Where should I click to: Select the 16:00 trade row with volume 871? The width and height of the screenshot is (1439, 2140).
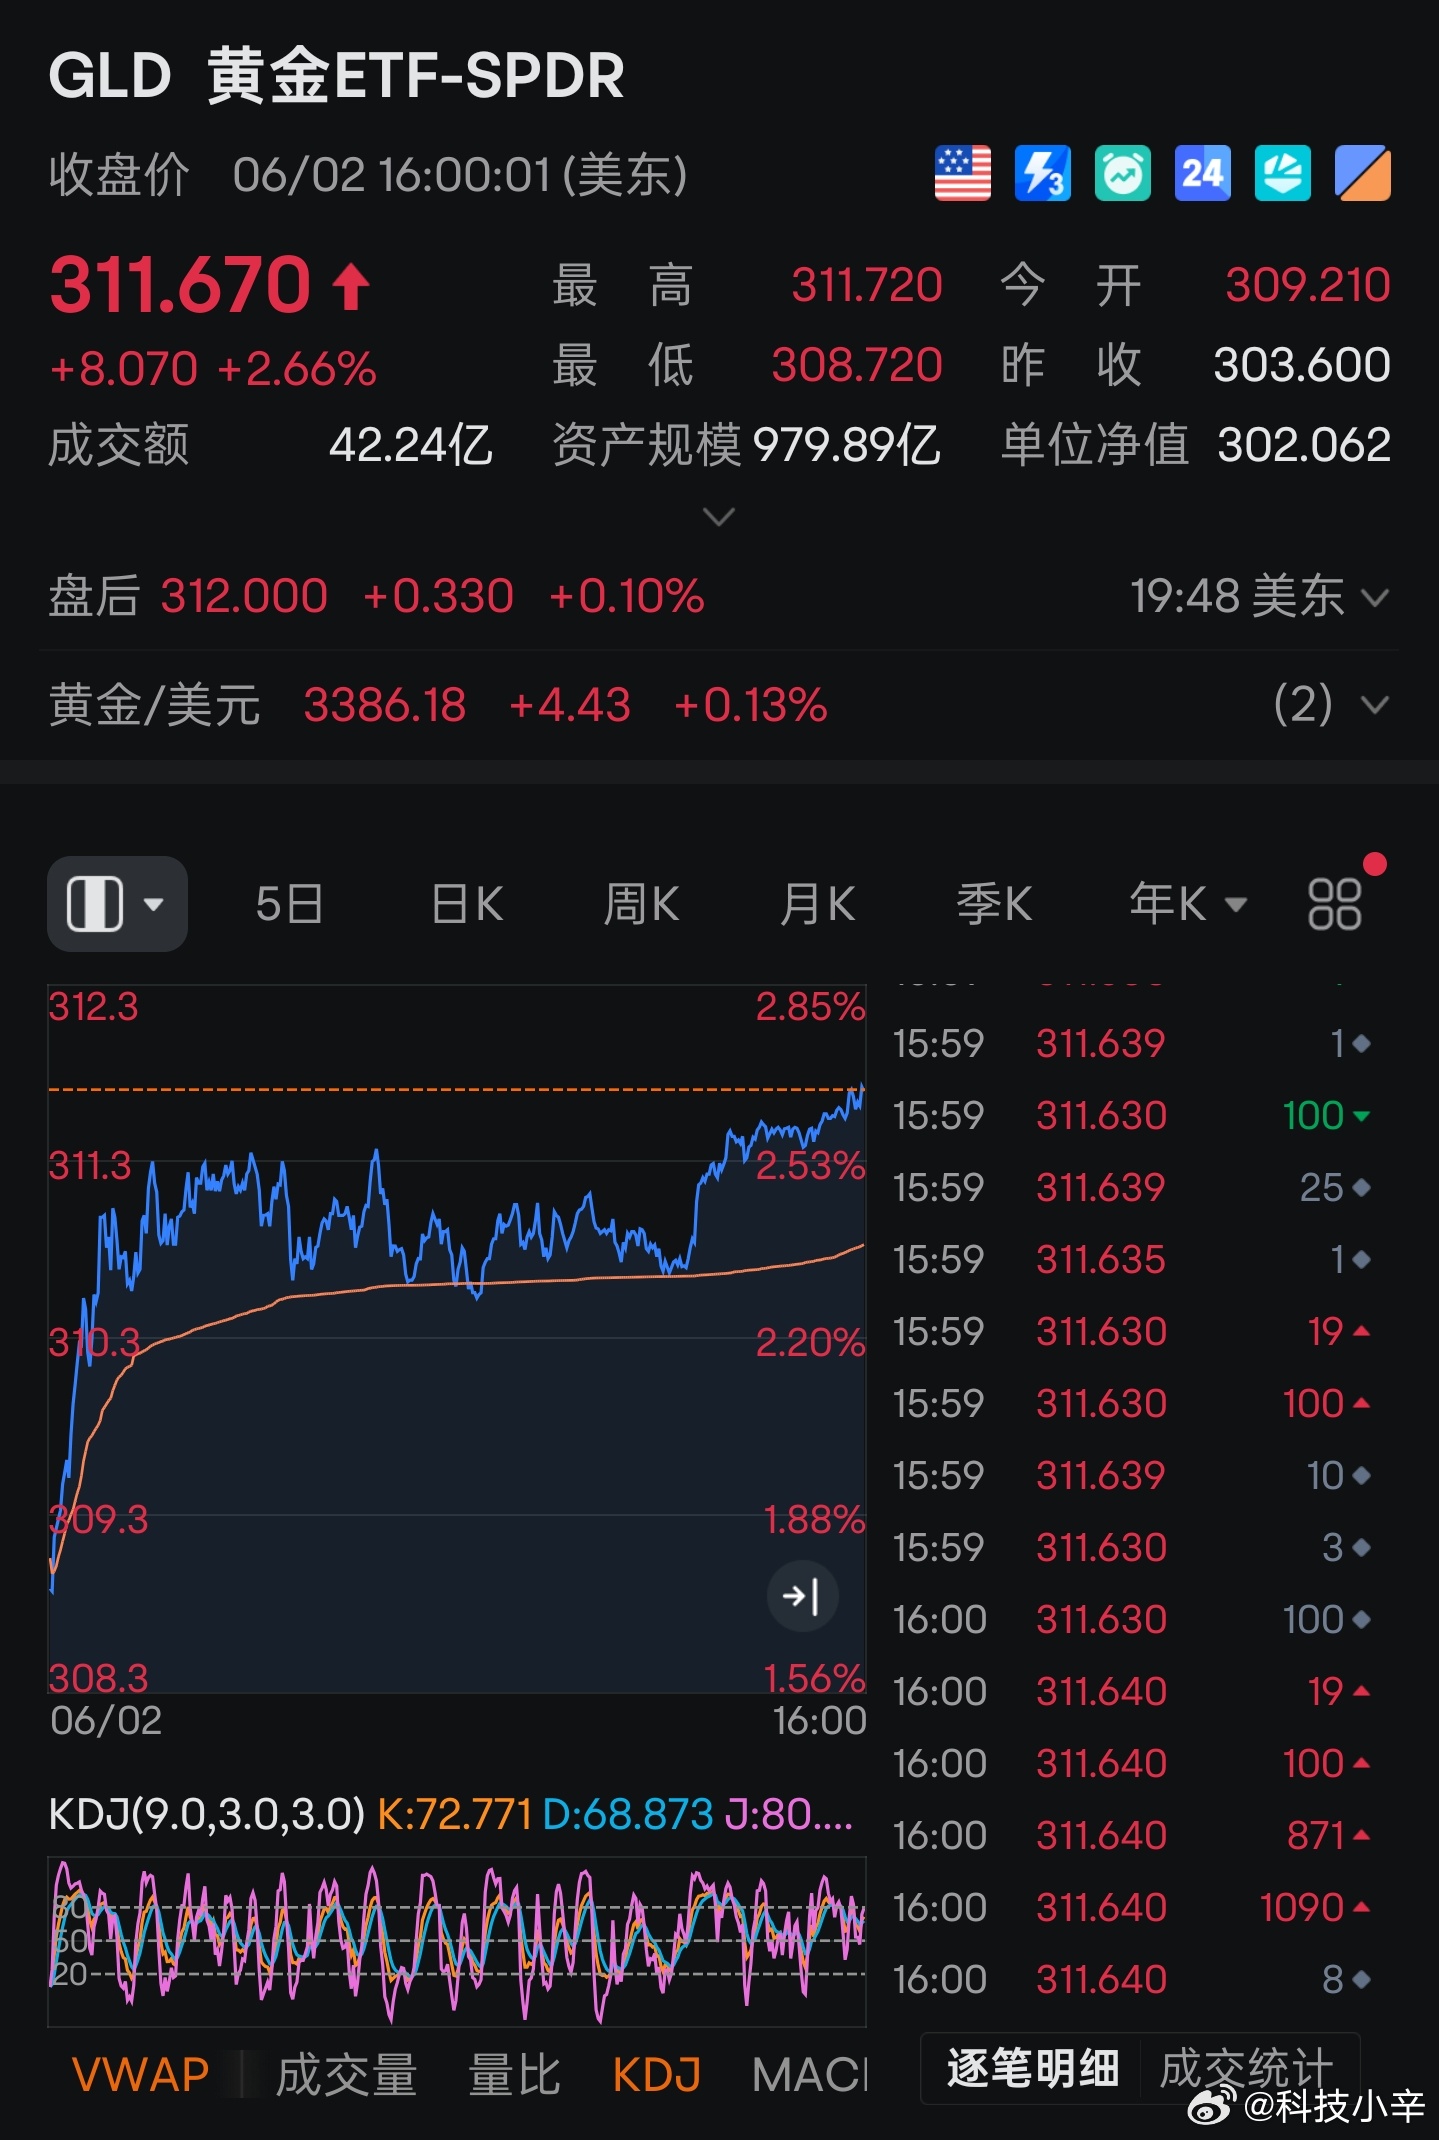pos(1131,1836)
